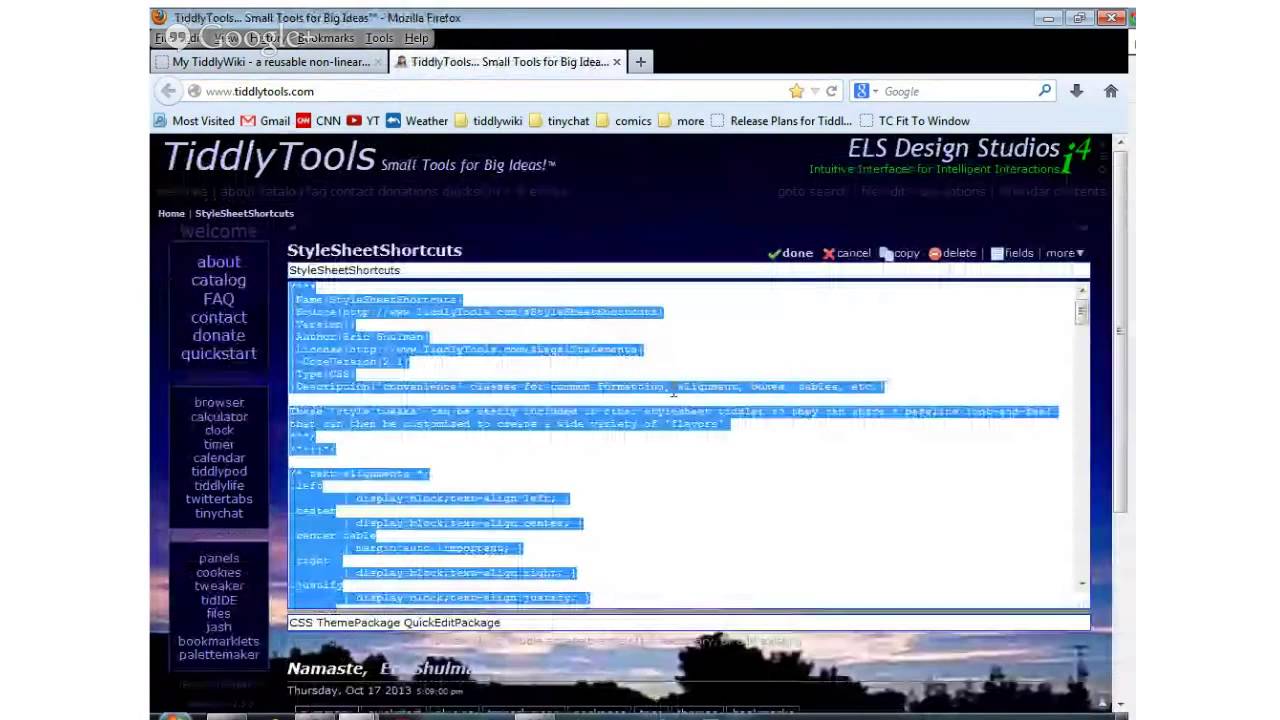
Task: Open the twittertabs tool link
Action: tap(219, 499)
